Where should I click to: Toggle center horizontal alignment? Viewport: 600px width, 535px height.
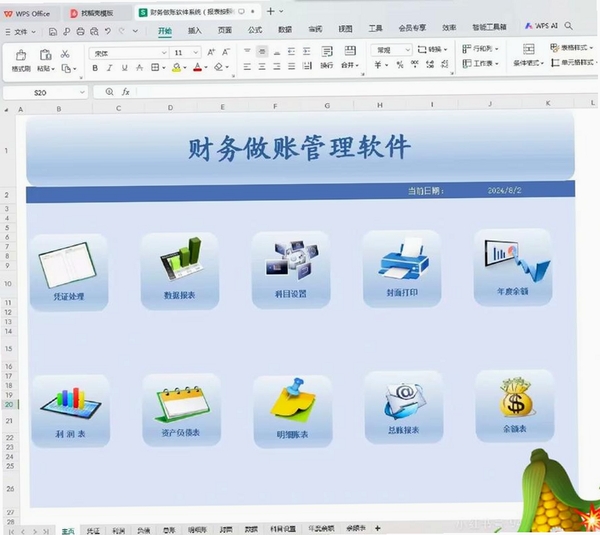(262, 67)
